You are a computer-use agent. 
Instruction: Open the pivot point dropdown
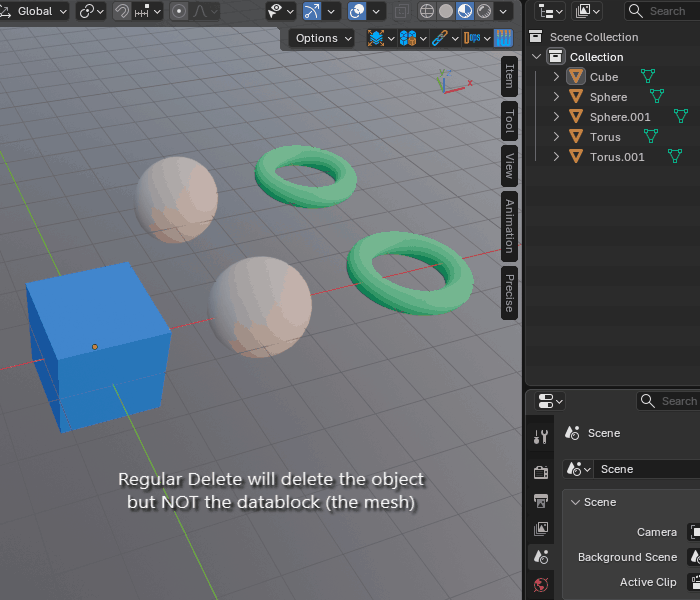coord(91,11)
